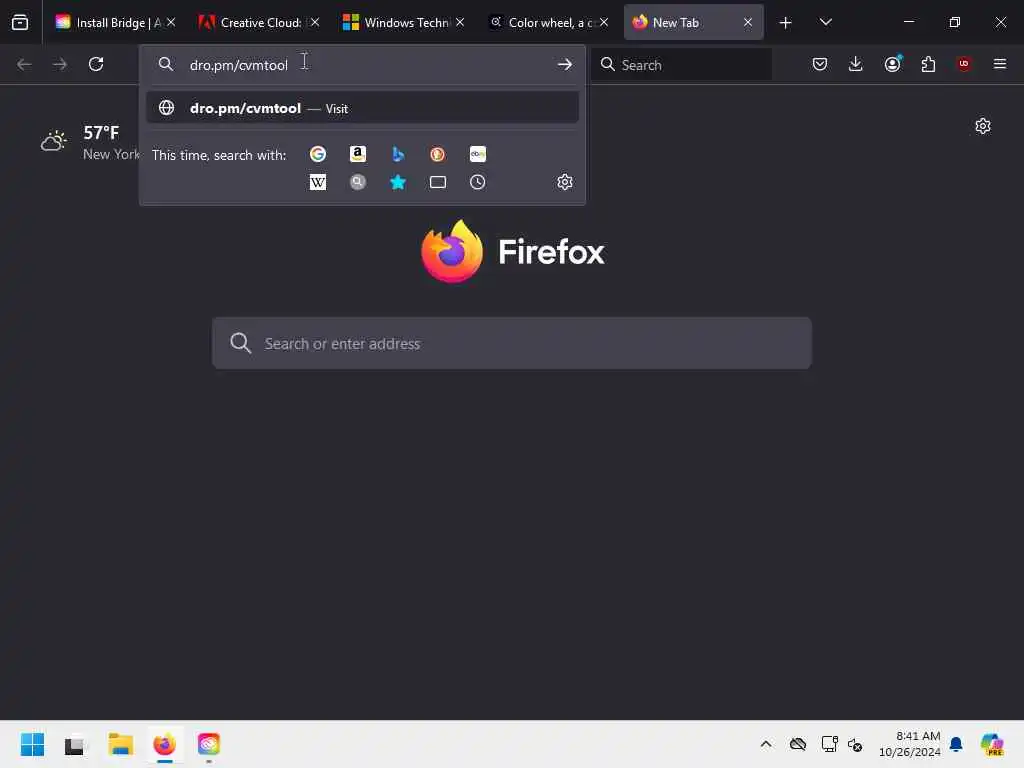Click the toolbar Search box

pos(681,65)
